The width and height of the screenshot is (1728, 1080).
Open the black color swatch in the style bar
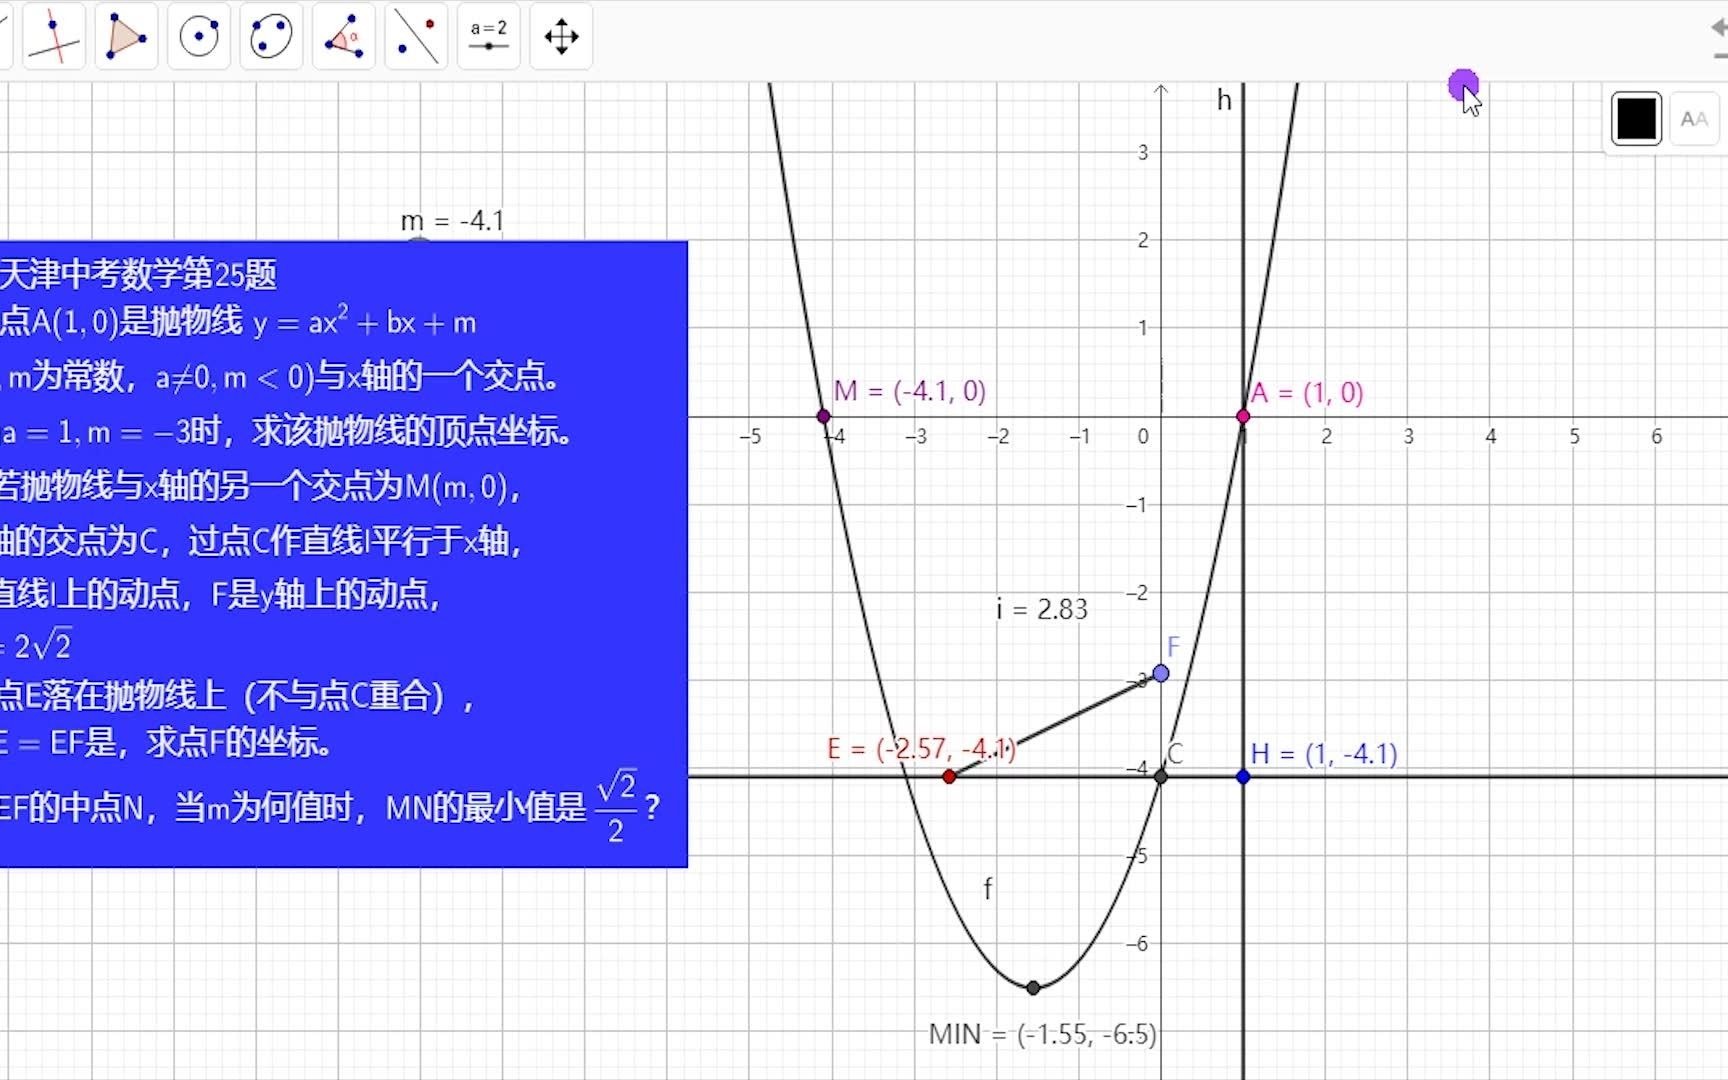pos(1635,117)
